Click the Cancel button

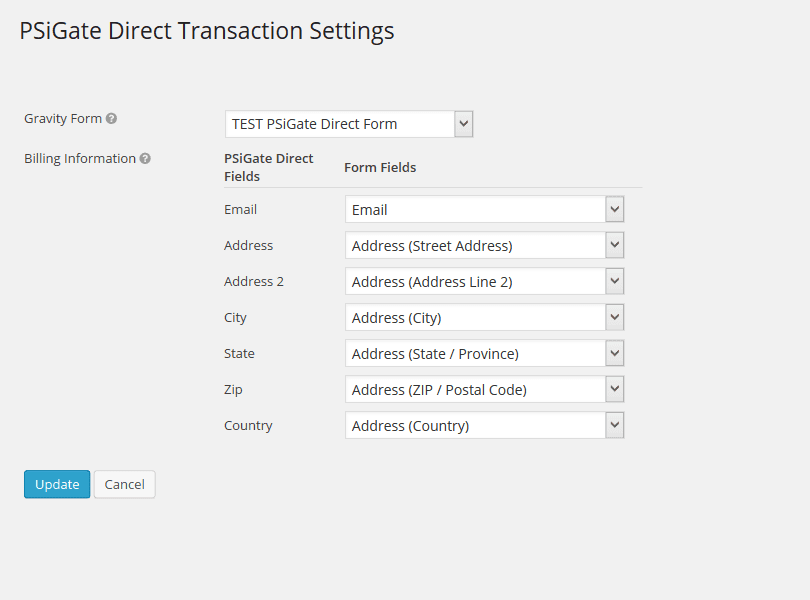click(124, 484)
